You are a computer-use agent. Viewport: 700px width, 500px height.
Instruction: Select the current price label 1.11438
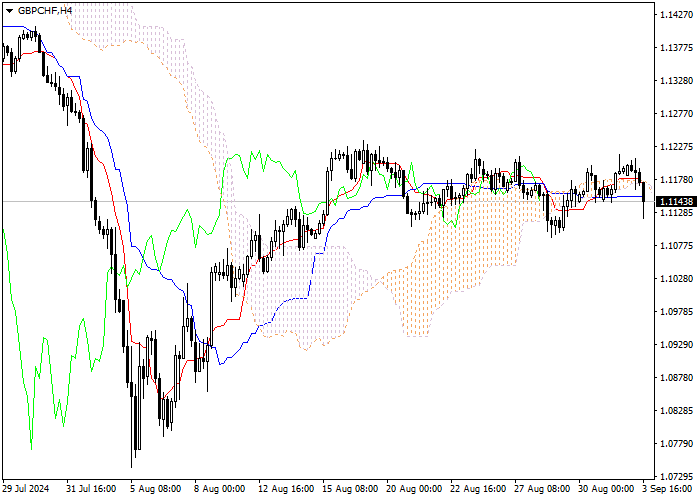tap(676, 201)
